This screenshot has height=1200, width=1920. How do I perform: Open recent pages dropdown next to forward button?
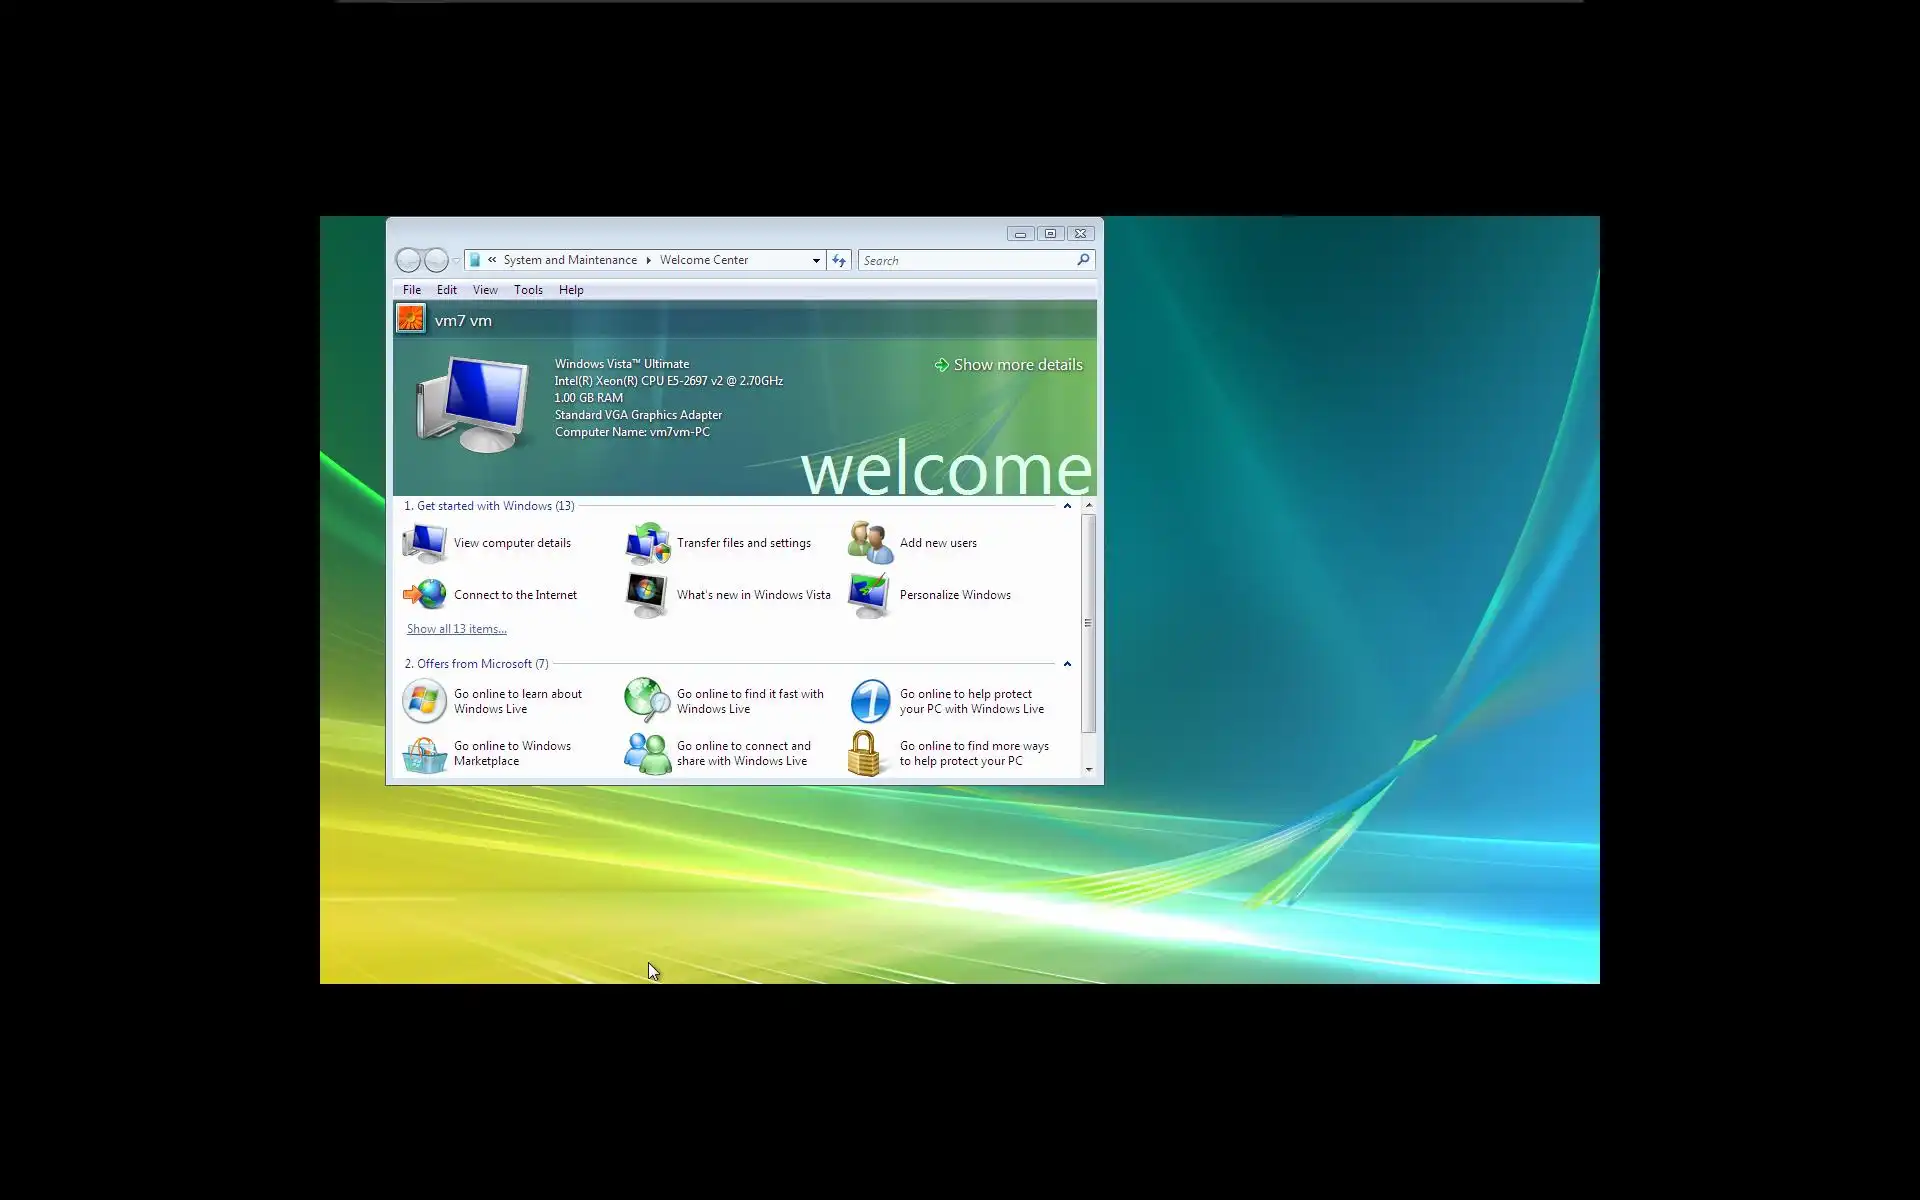pyautogui.click(x=457, y=261)
